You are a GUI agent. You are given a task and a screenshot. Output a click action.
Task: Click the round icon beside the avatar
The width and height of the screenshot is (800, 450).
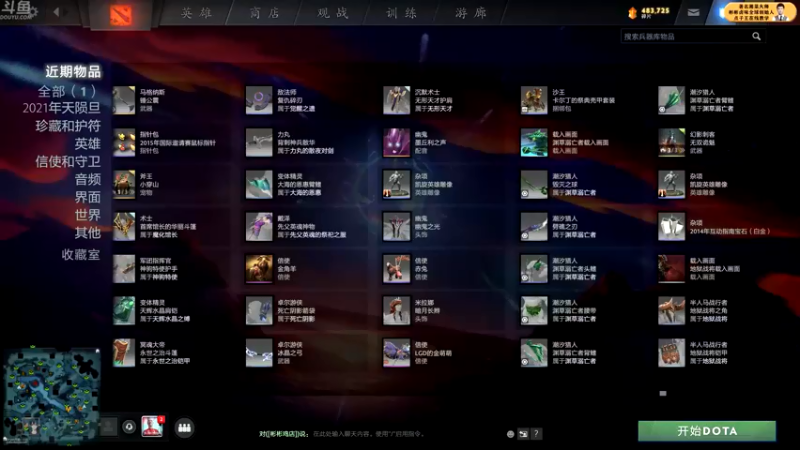tap(129, 427)
